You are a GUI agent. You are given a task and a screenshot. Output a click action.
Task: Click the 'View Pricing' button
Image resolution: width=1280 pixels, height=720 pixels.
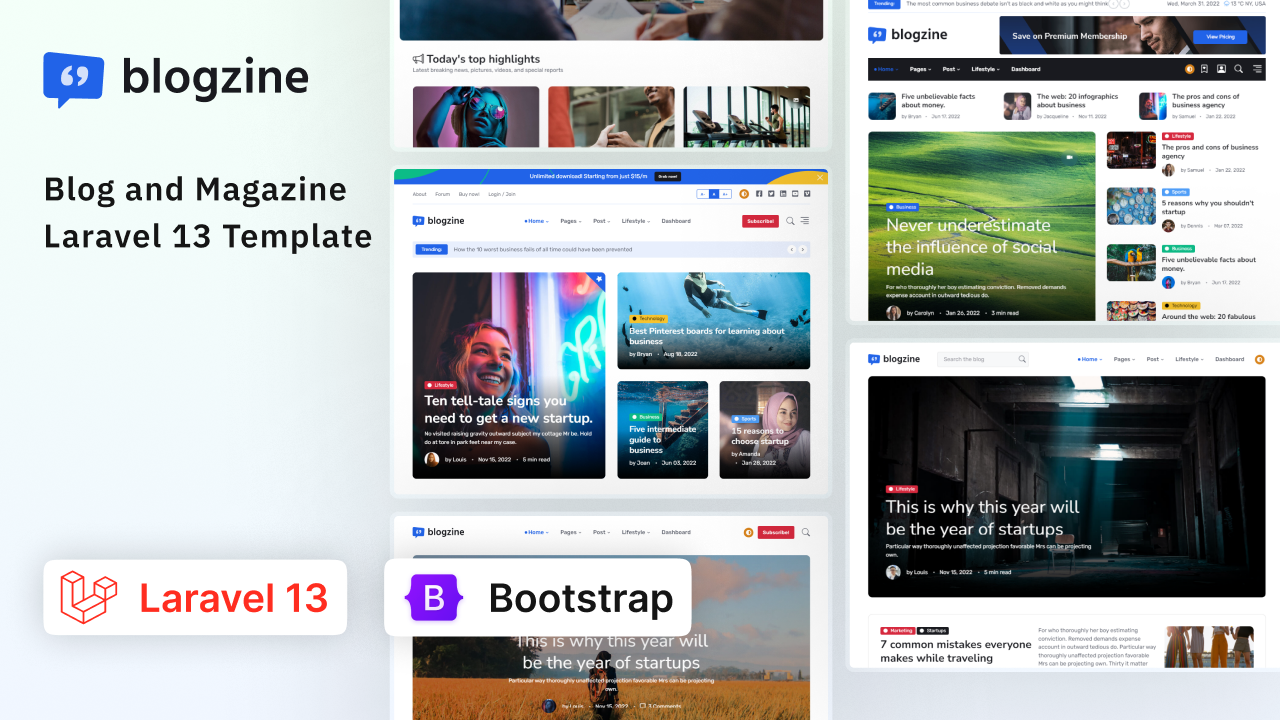coord(1220,36)
